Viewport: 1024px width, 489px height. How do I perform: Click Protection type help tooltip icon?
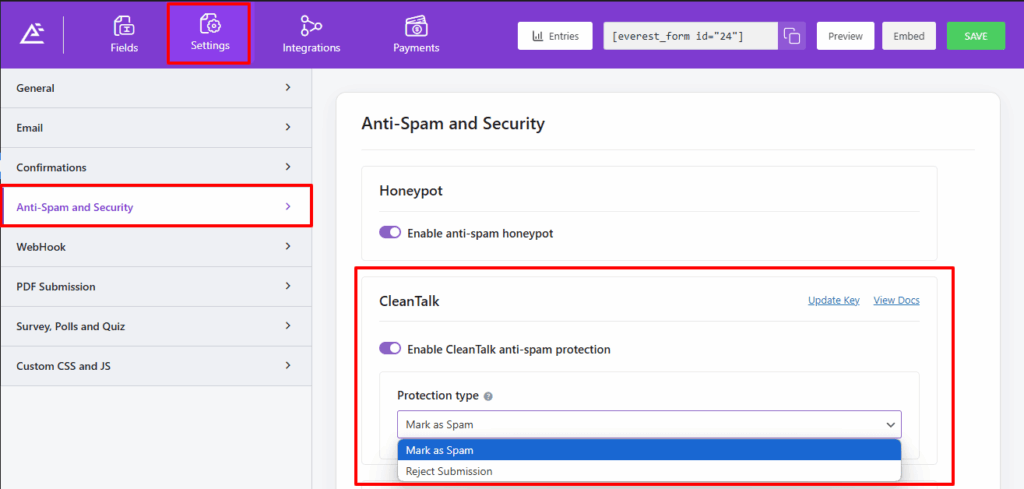point(488,396)
